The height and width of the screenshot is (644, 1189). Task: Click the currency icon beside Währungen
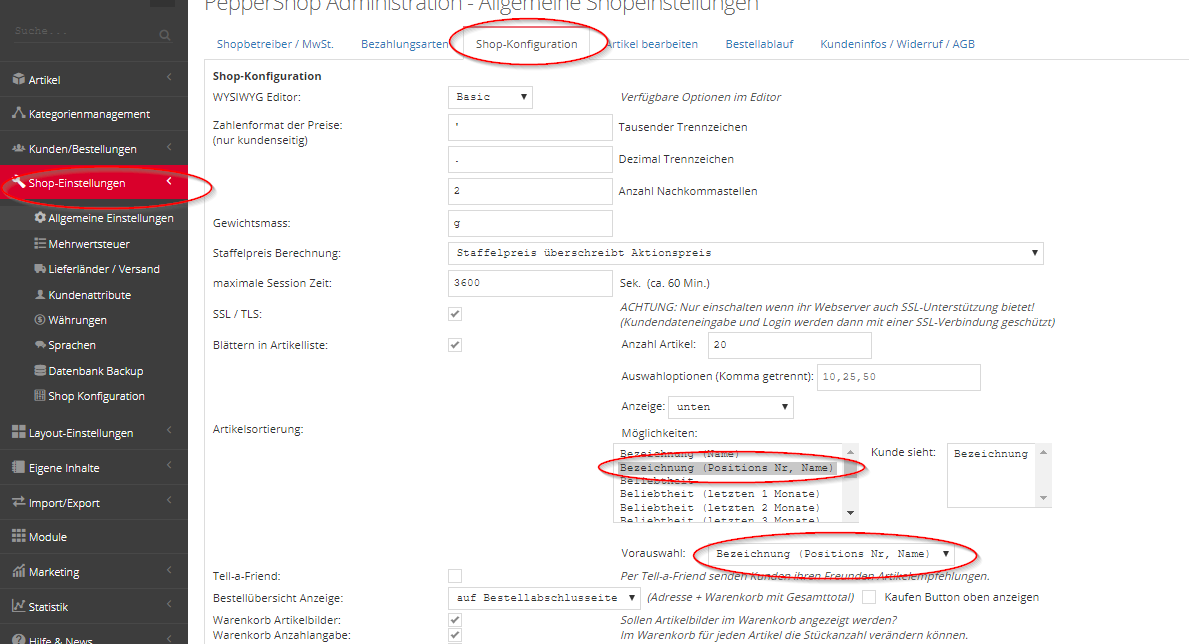point(40,319)
